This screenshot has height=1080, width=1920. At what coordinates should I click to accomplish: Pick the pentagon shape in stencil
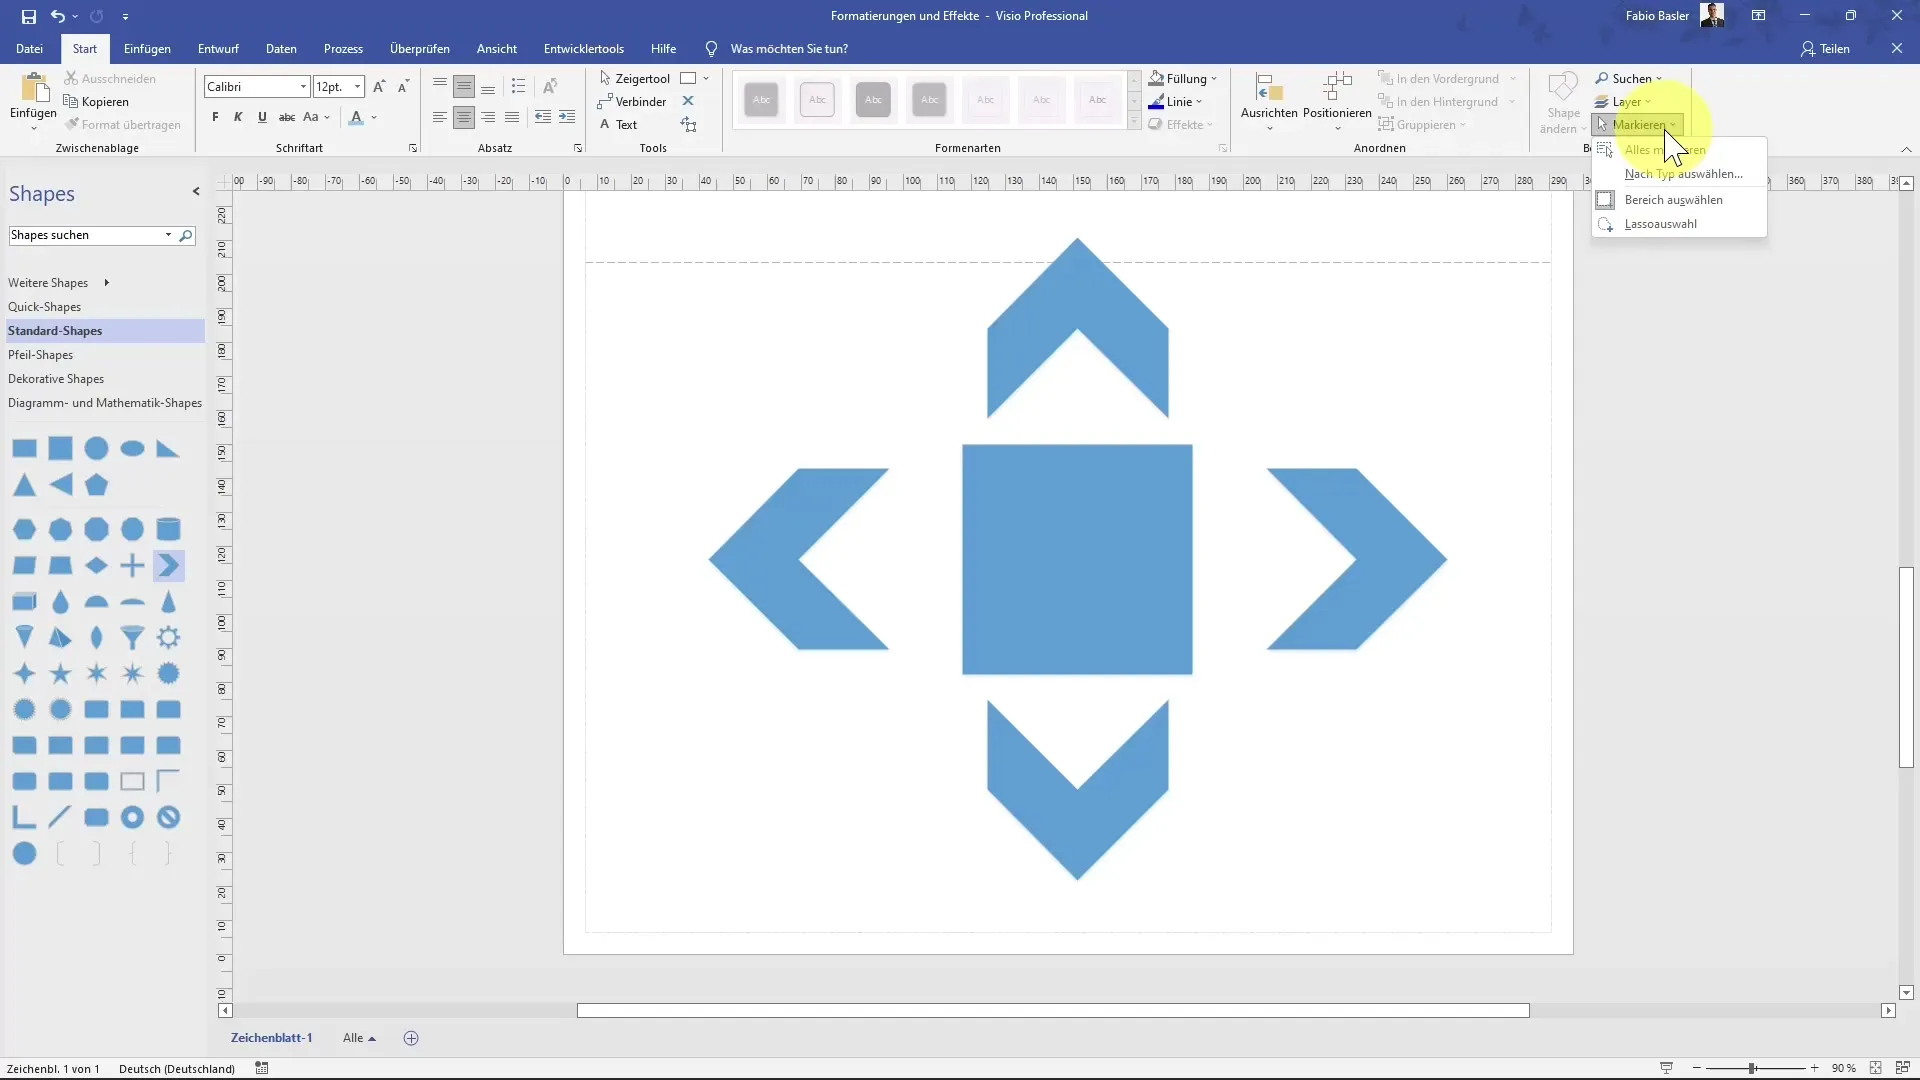coord(97,485)
